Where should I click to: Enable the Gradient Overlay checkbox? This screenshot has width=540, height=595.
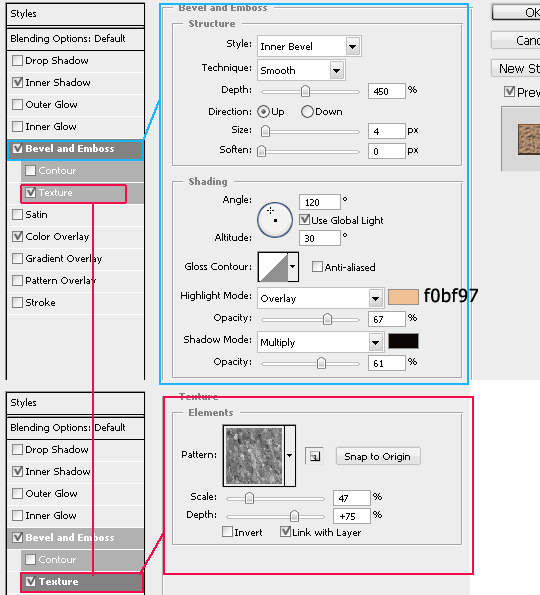17,259
